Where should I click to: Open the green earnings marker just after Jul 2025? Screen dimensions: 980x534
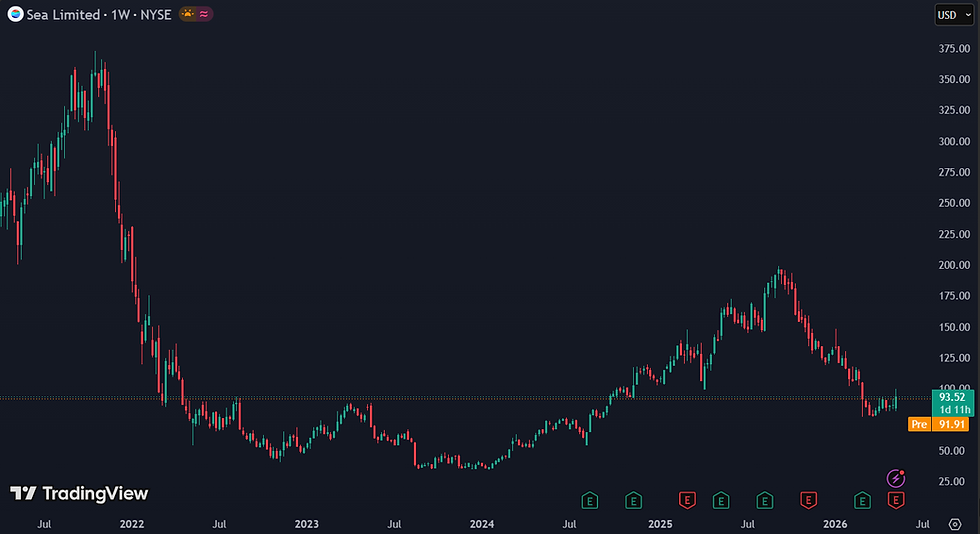[765, 500]
